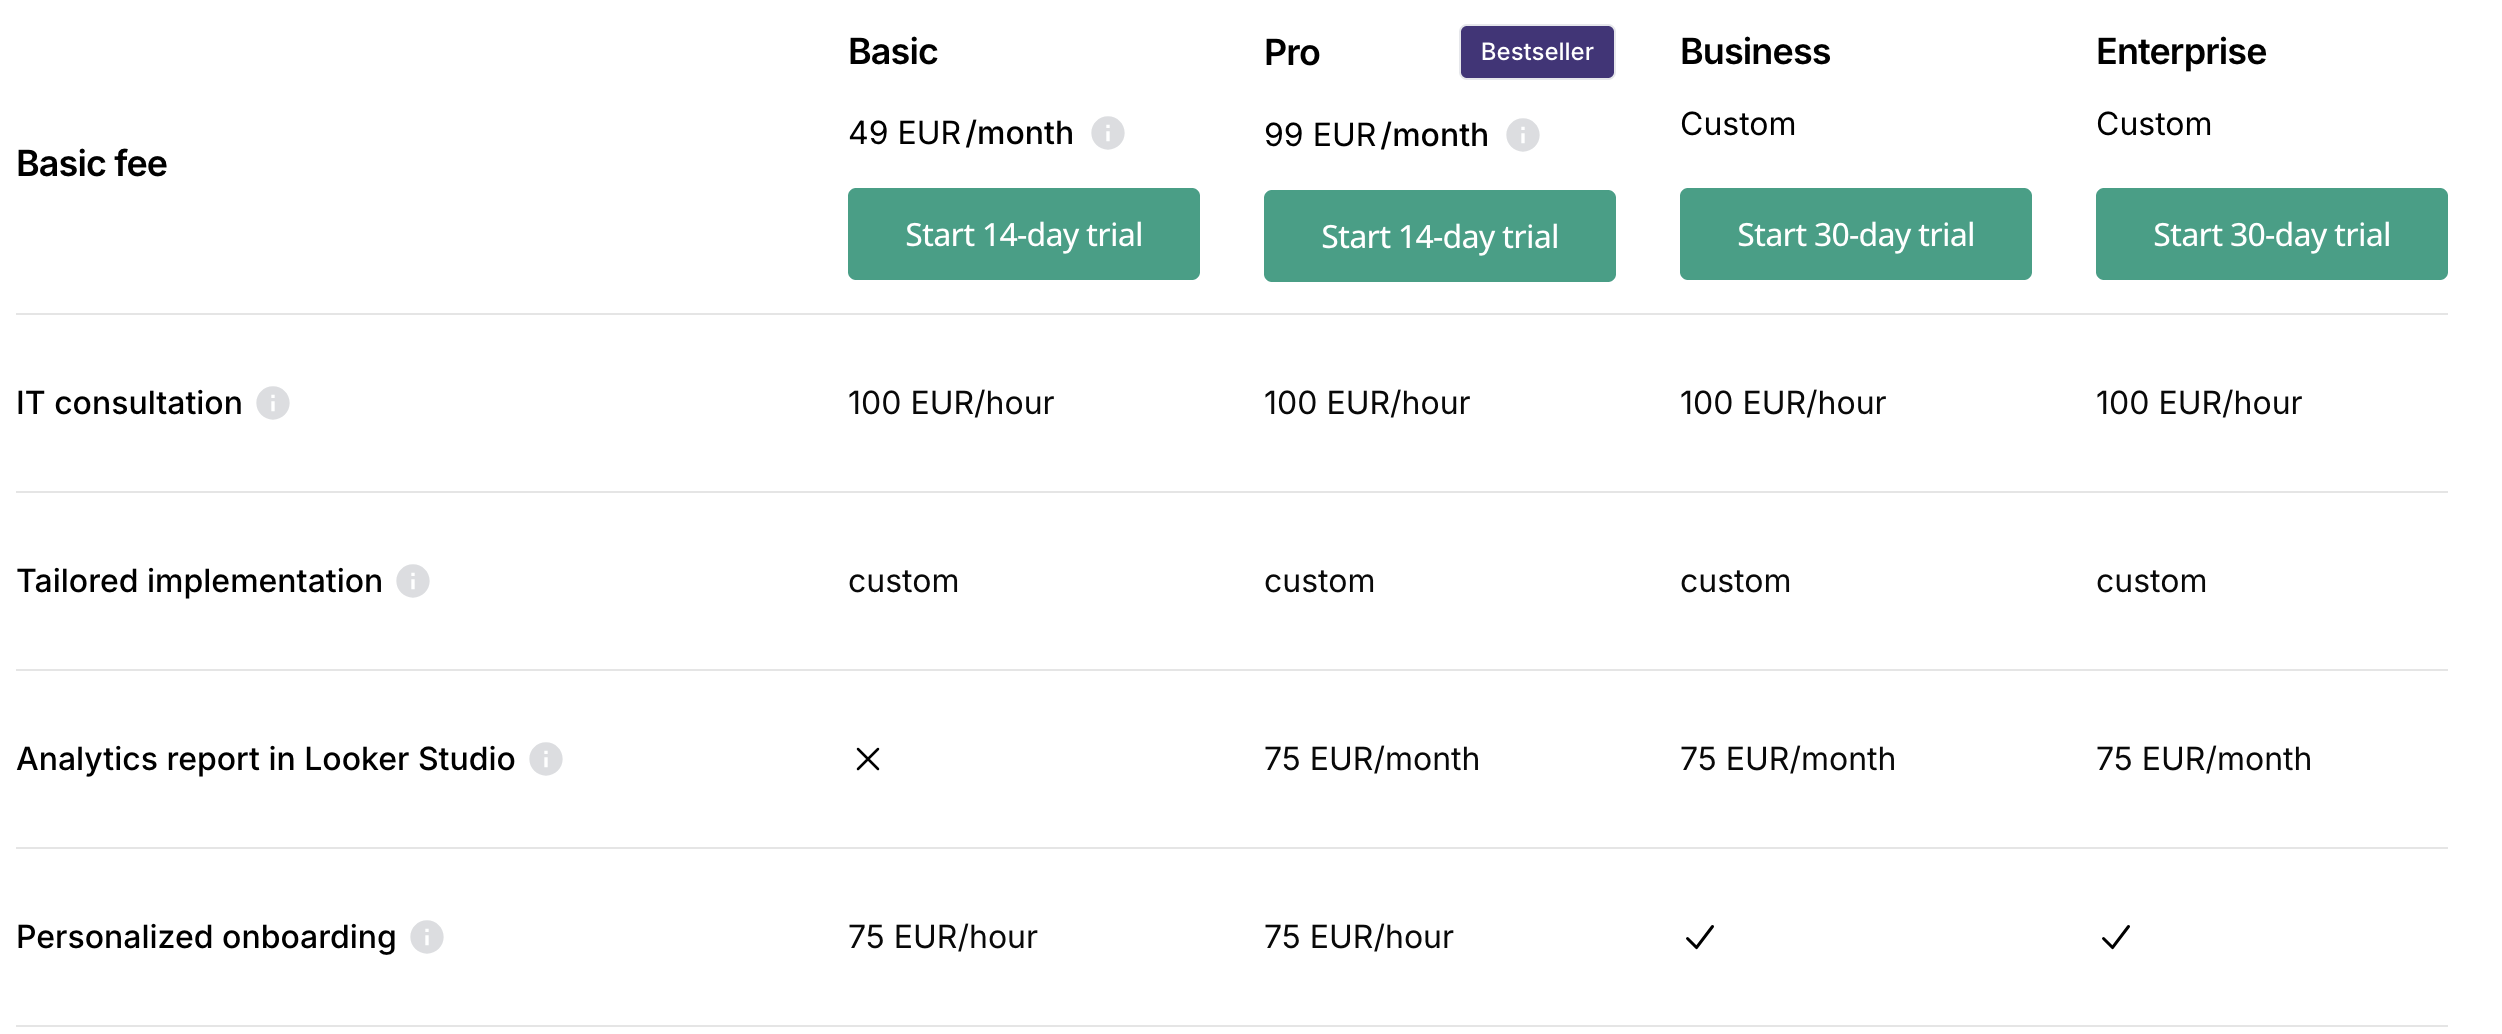Click Pro plan's 75 EUR/month analytics price

pos(1371,759)
